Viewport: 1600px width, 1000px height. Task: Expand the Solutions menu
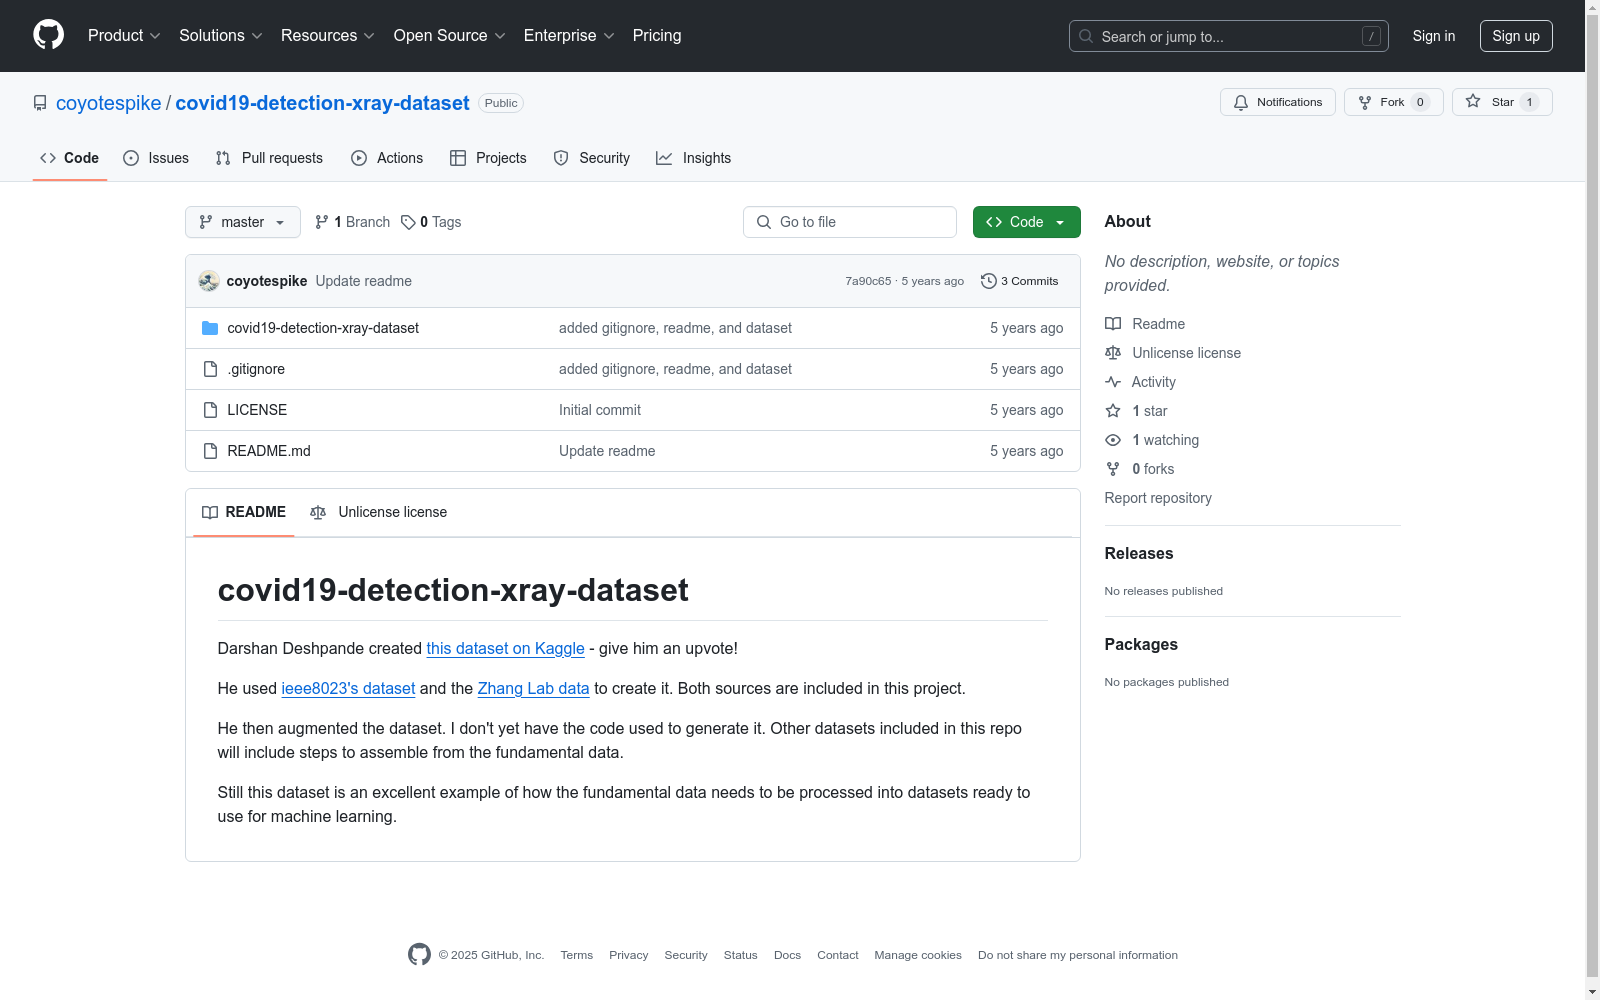coord(221,36)
